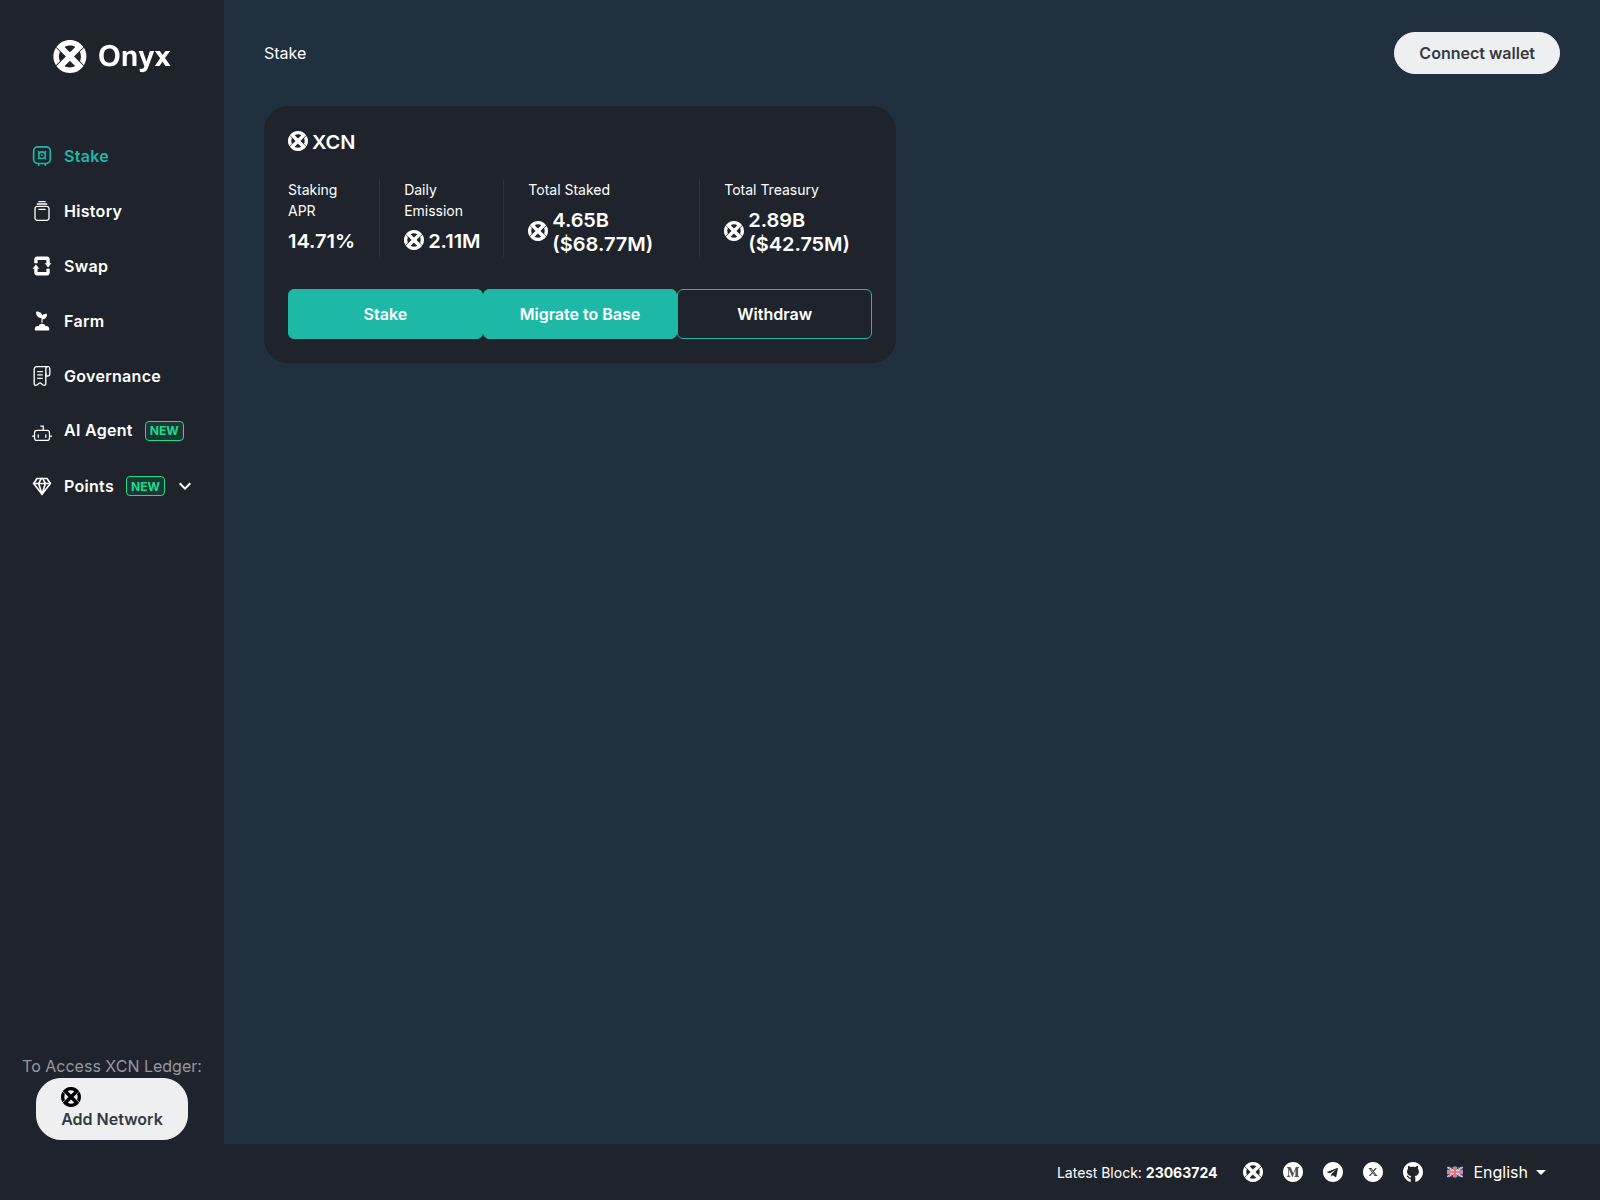This screenshot has height=1200, width=1600.
Task: Click the Connect wallet button
Action: tap(1477, 53)
